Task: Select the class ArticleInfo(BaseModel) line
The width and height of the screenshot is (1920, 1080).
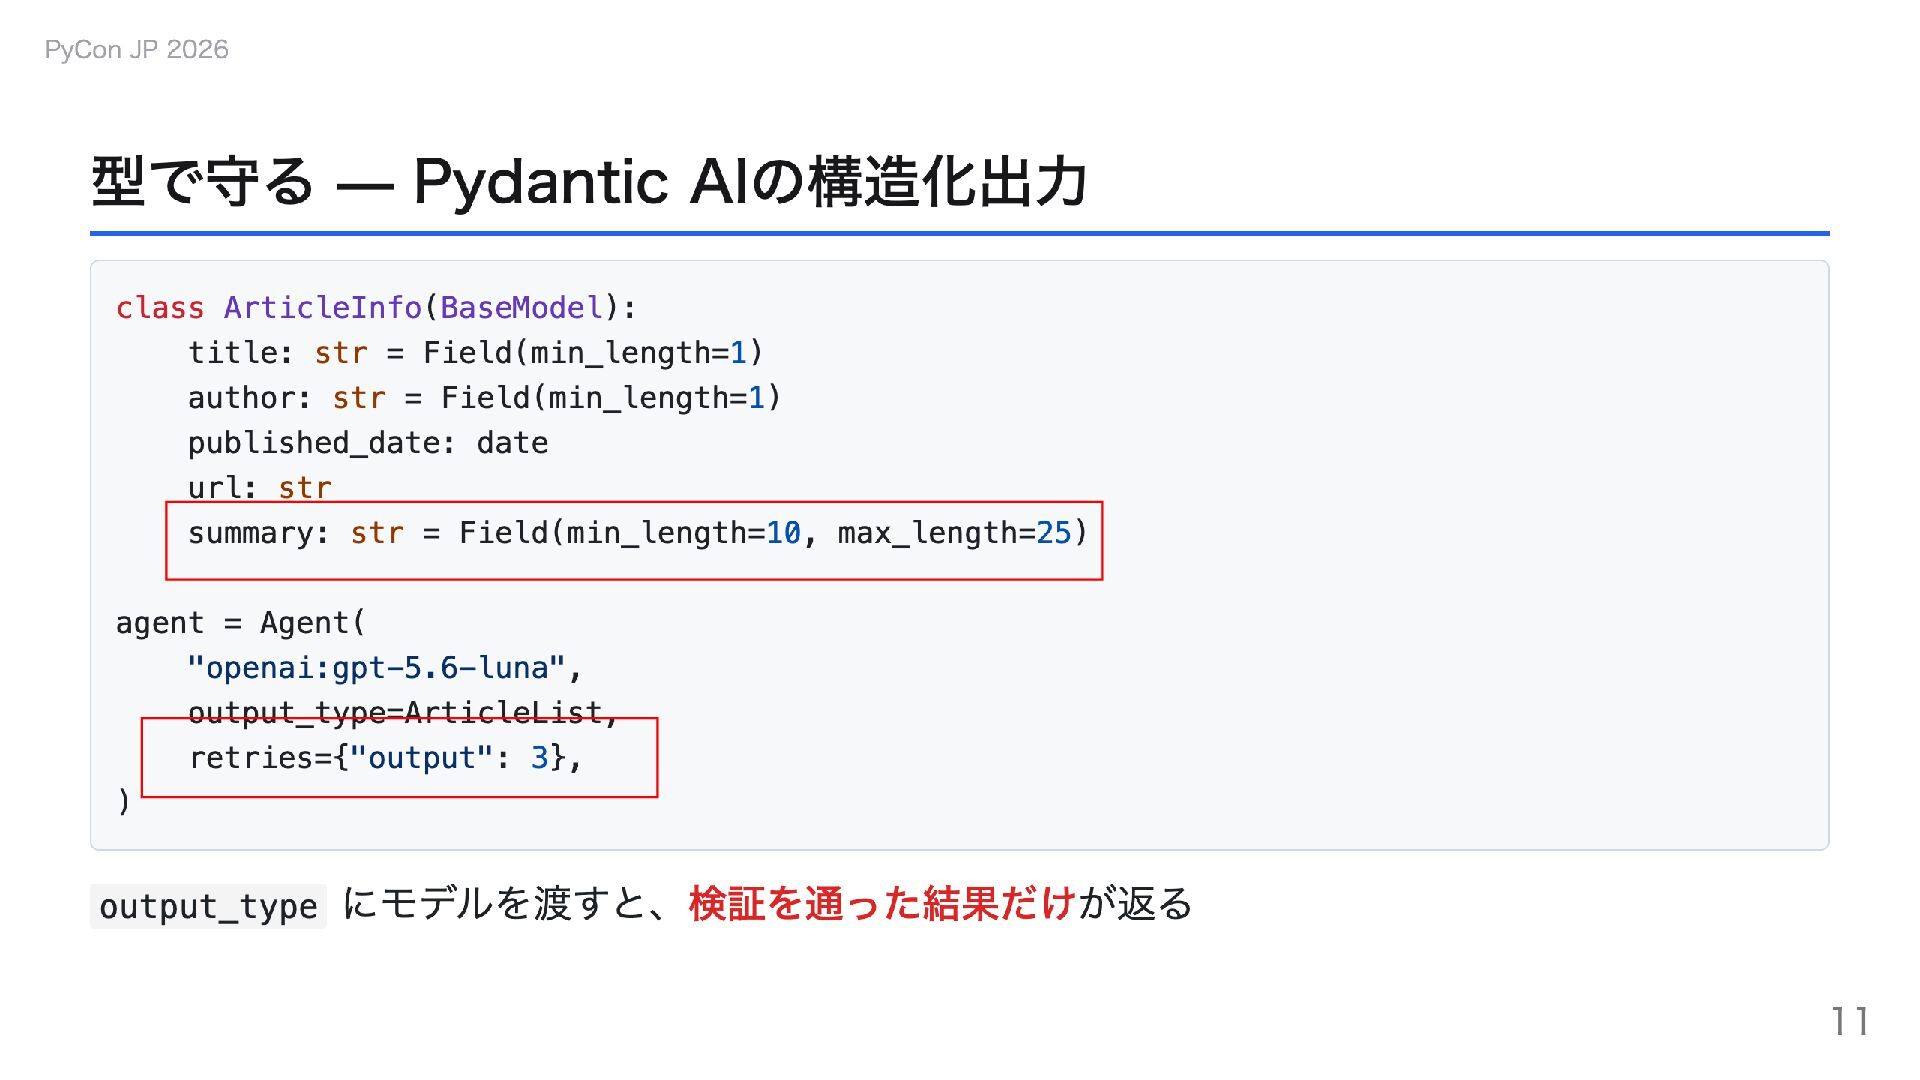Action: pyautogui.click(x=376, y=308)
